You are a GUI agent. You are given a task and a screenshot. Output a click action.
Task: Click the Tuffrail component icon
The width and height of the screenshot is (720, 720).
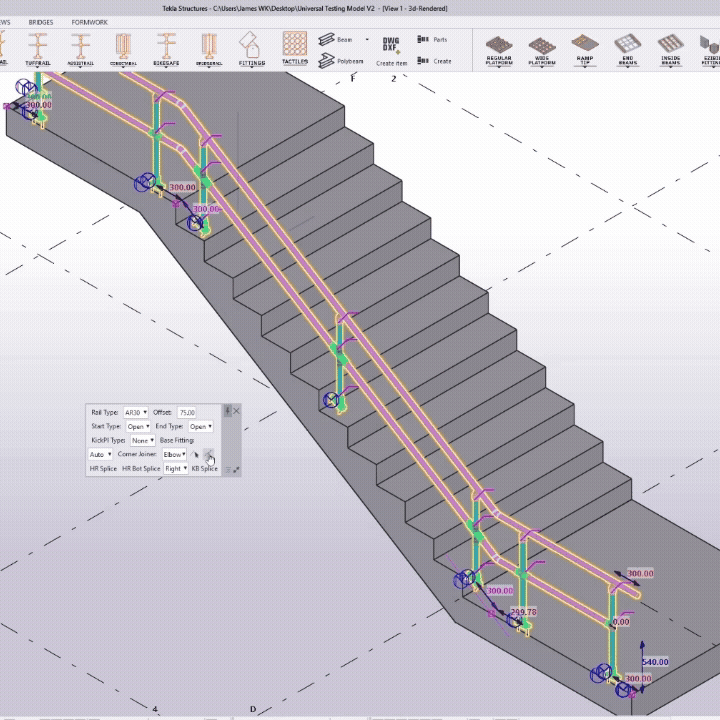tap(38, 46)
